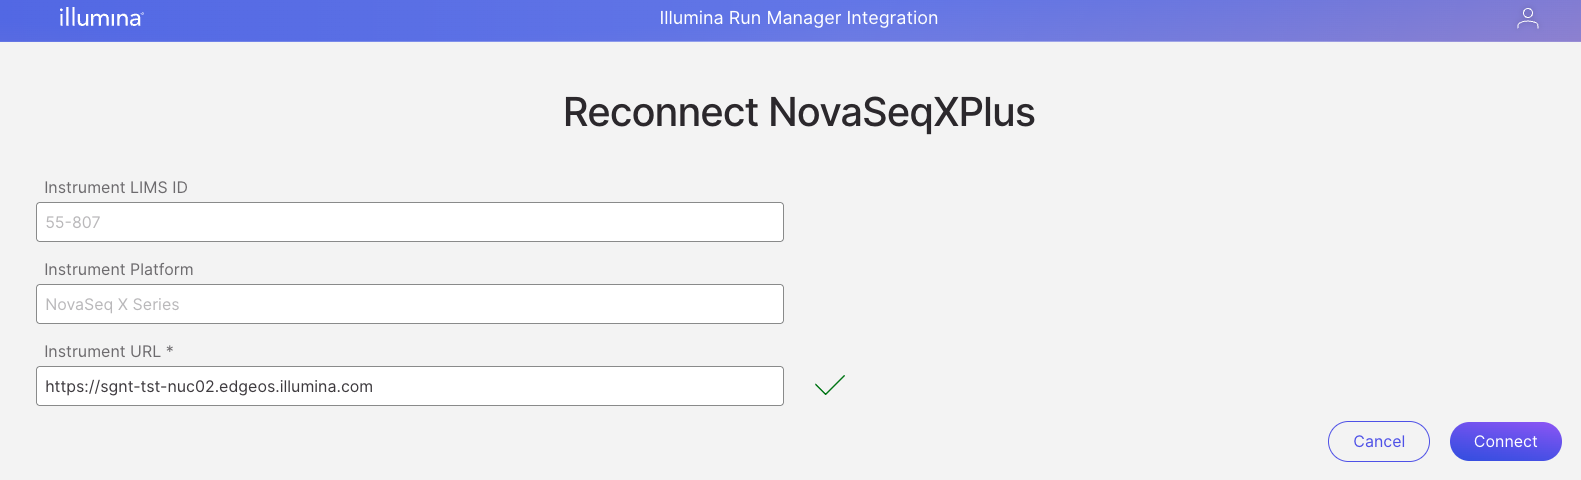Click the required asterisk beside Instrument URL
Viewport: 1581px width, 480px height.
pyautogui.click(x=170, y=350)
